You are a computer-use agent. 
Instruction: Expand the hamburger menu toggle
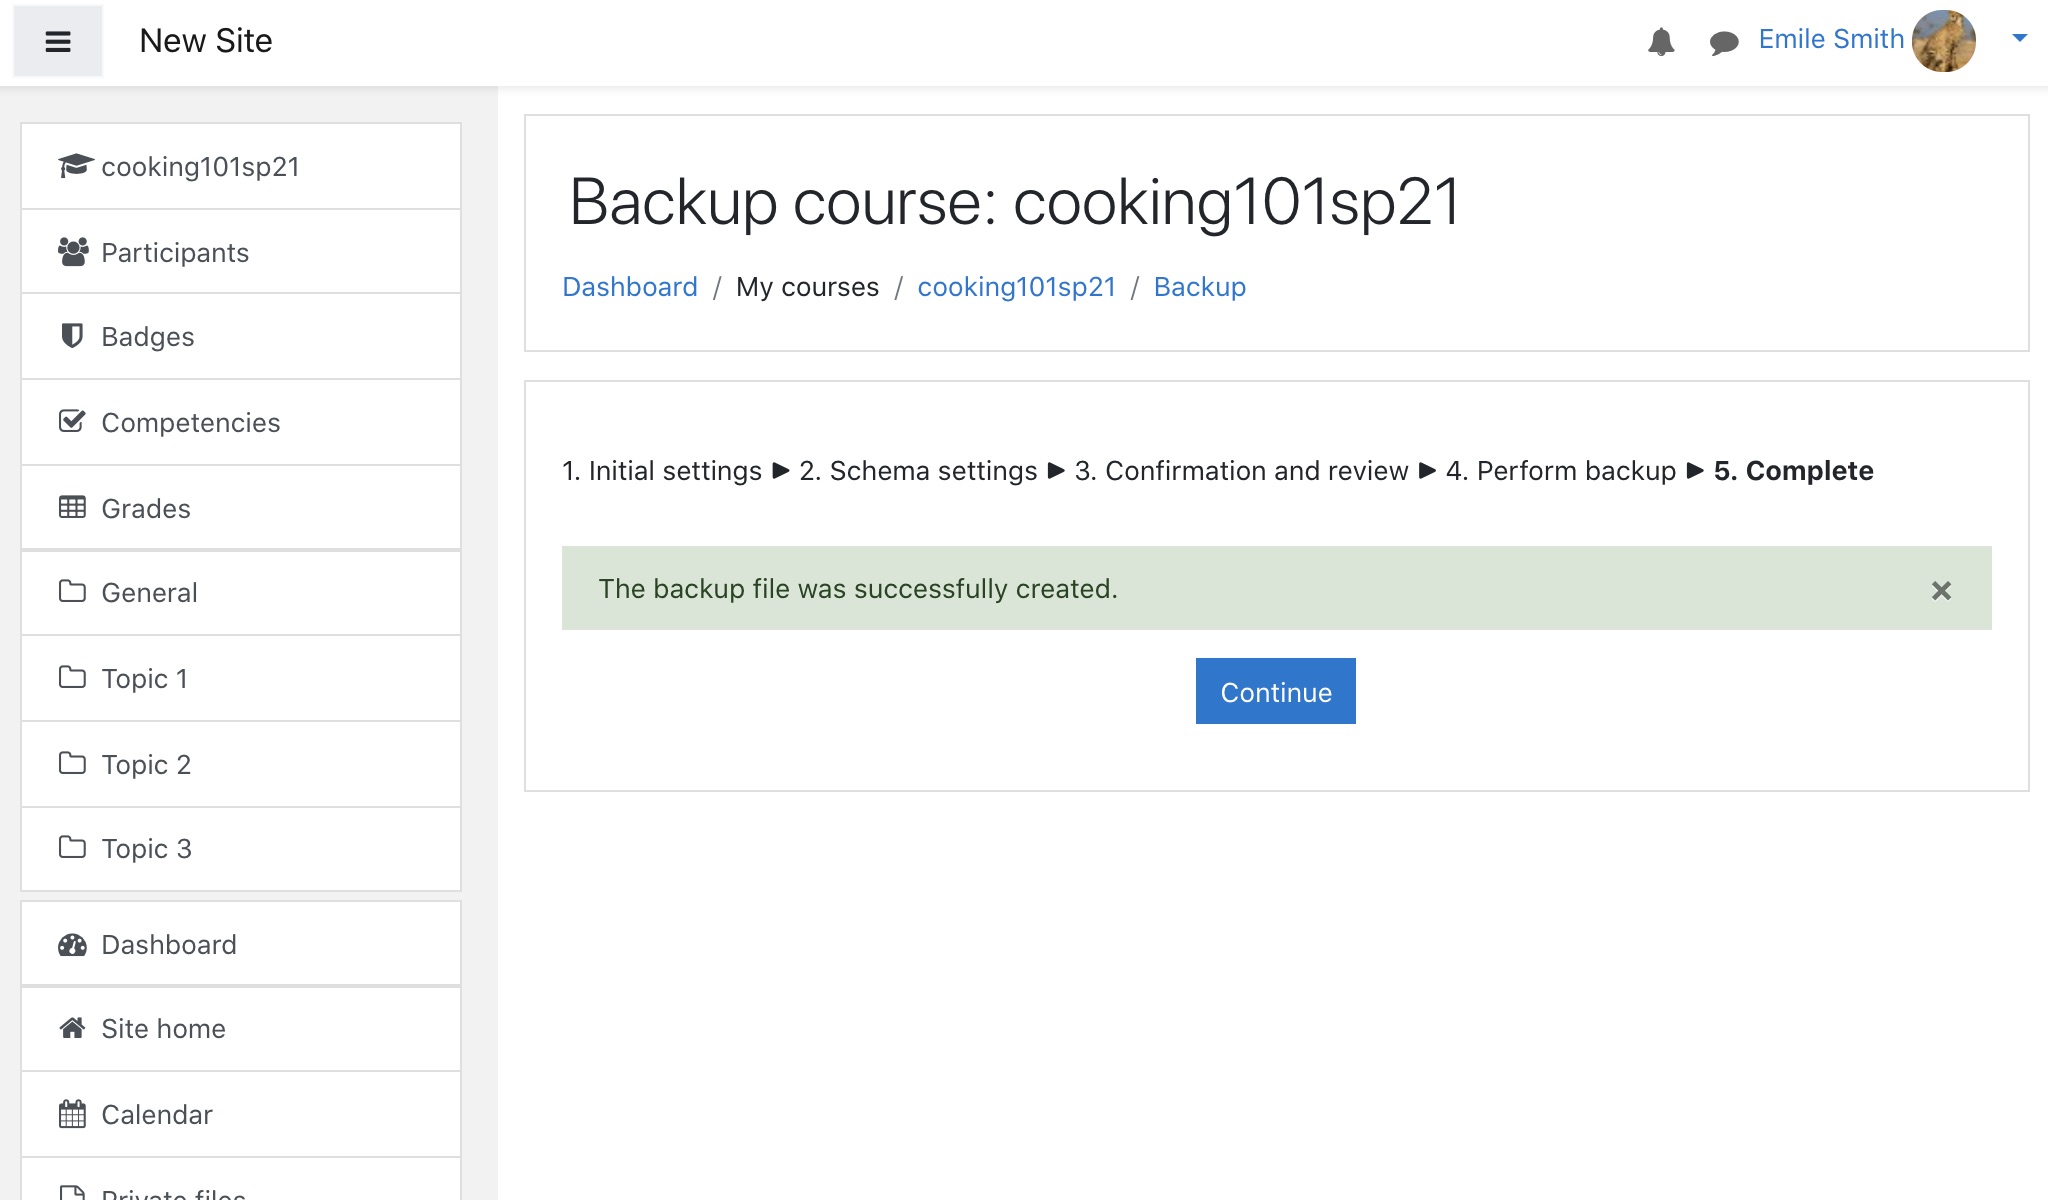tap(59, 40)
